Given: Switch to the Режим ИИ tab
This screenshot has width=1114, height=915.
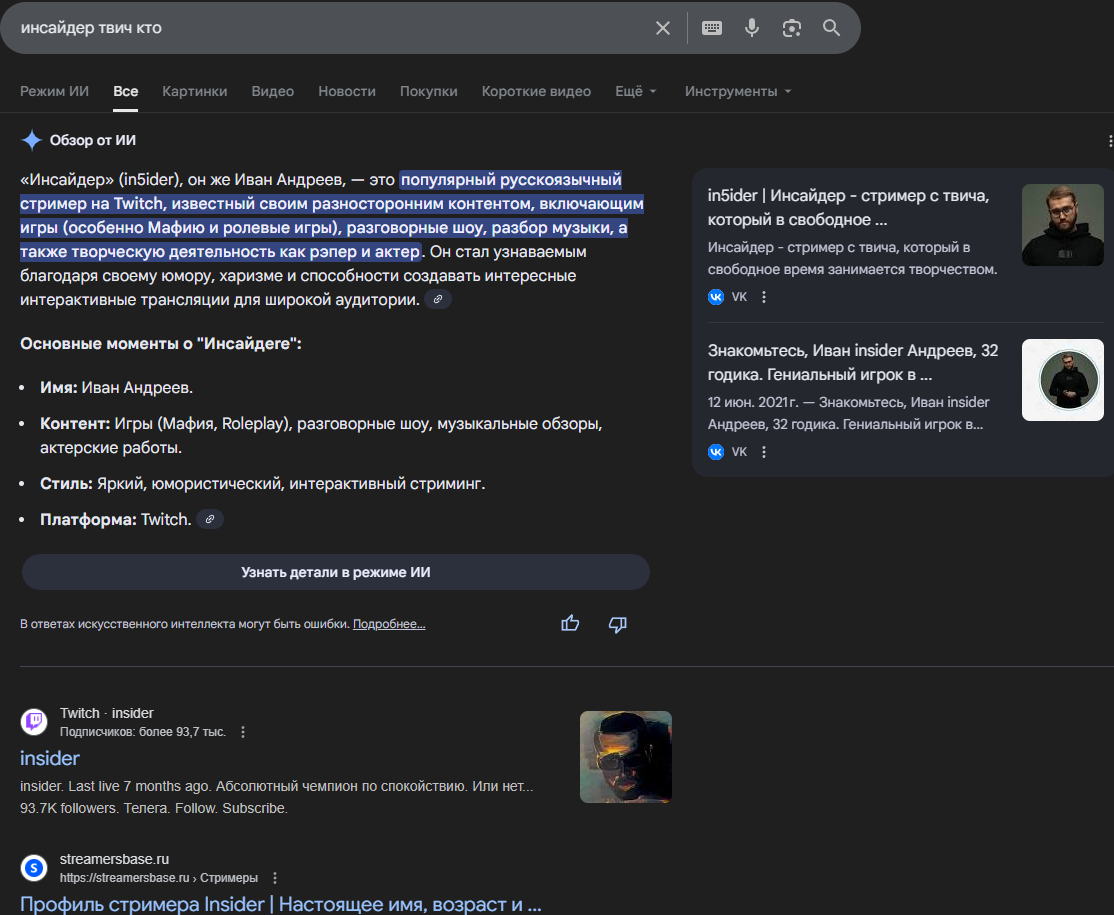Looking at the screenshot, I should click(x=54, y=91).
